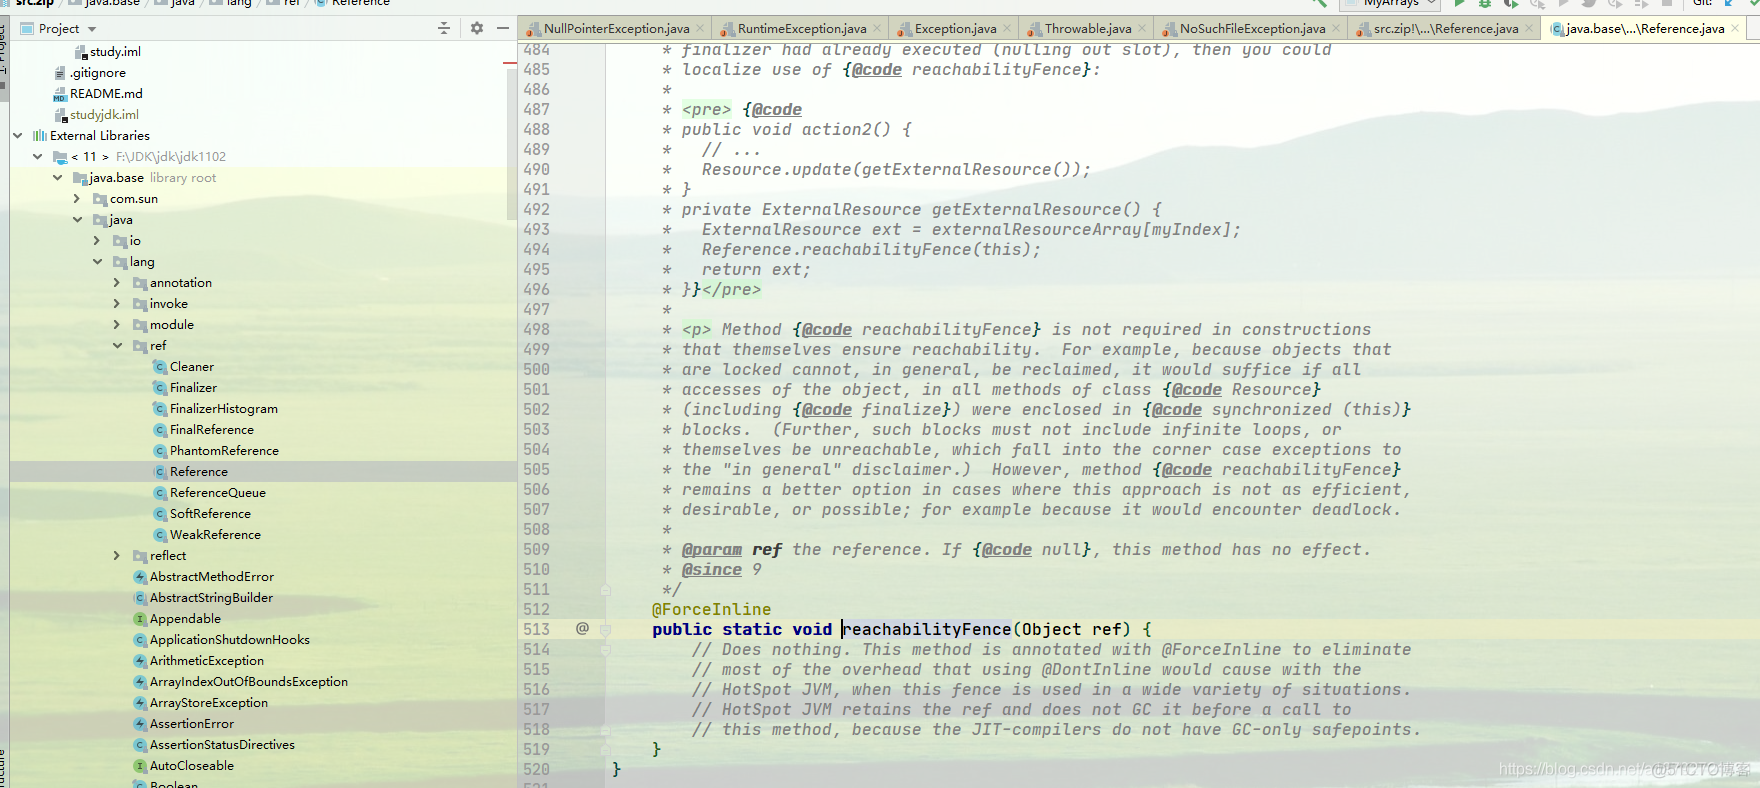The height and width of the screenshot is (788, 1760).
Task: Close the NoSuchFileException.java tab
Action: [1336, 29]
